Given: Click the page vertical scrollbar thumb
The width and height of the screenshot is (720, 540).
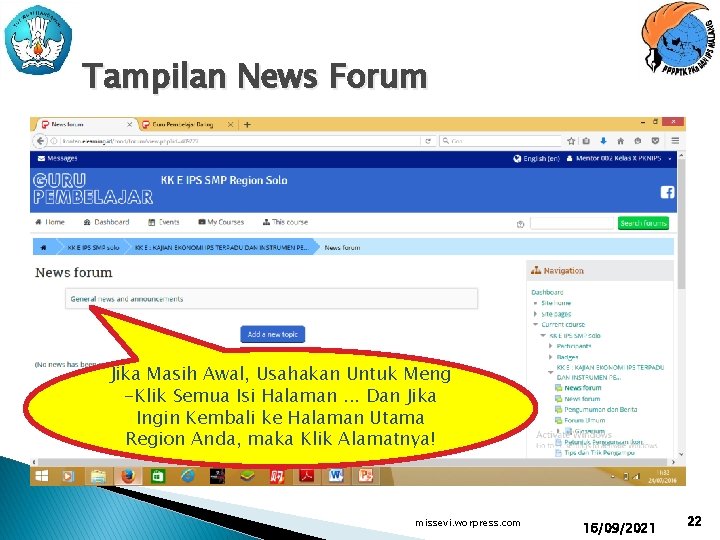Looking at the screenshot, I should [681, 225].
